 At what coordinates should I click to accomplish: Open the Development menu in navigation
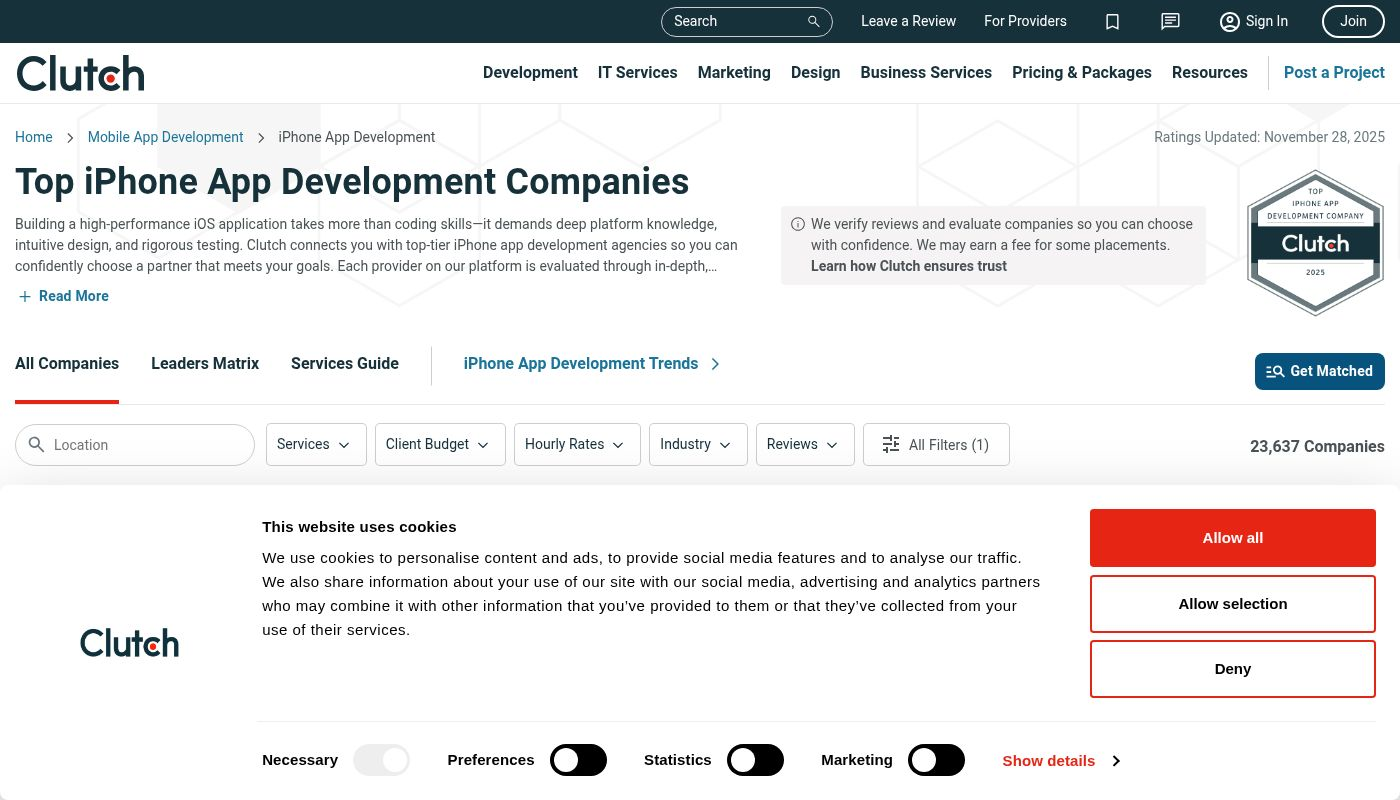point(530,72)
